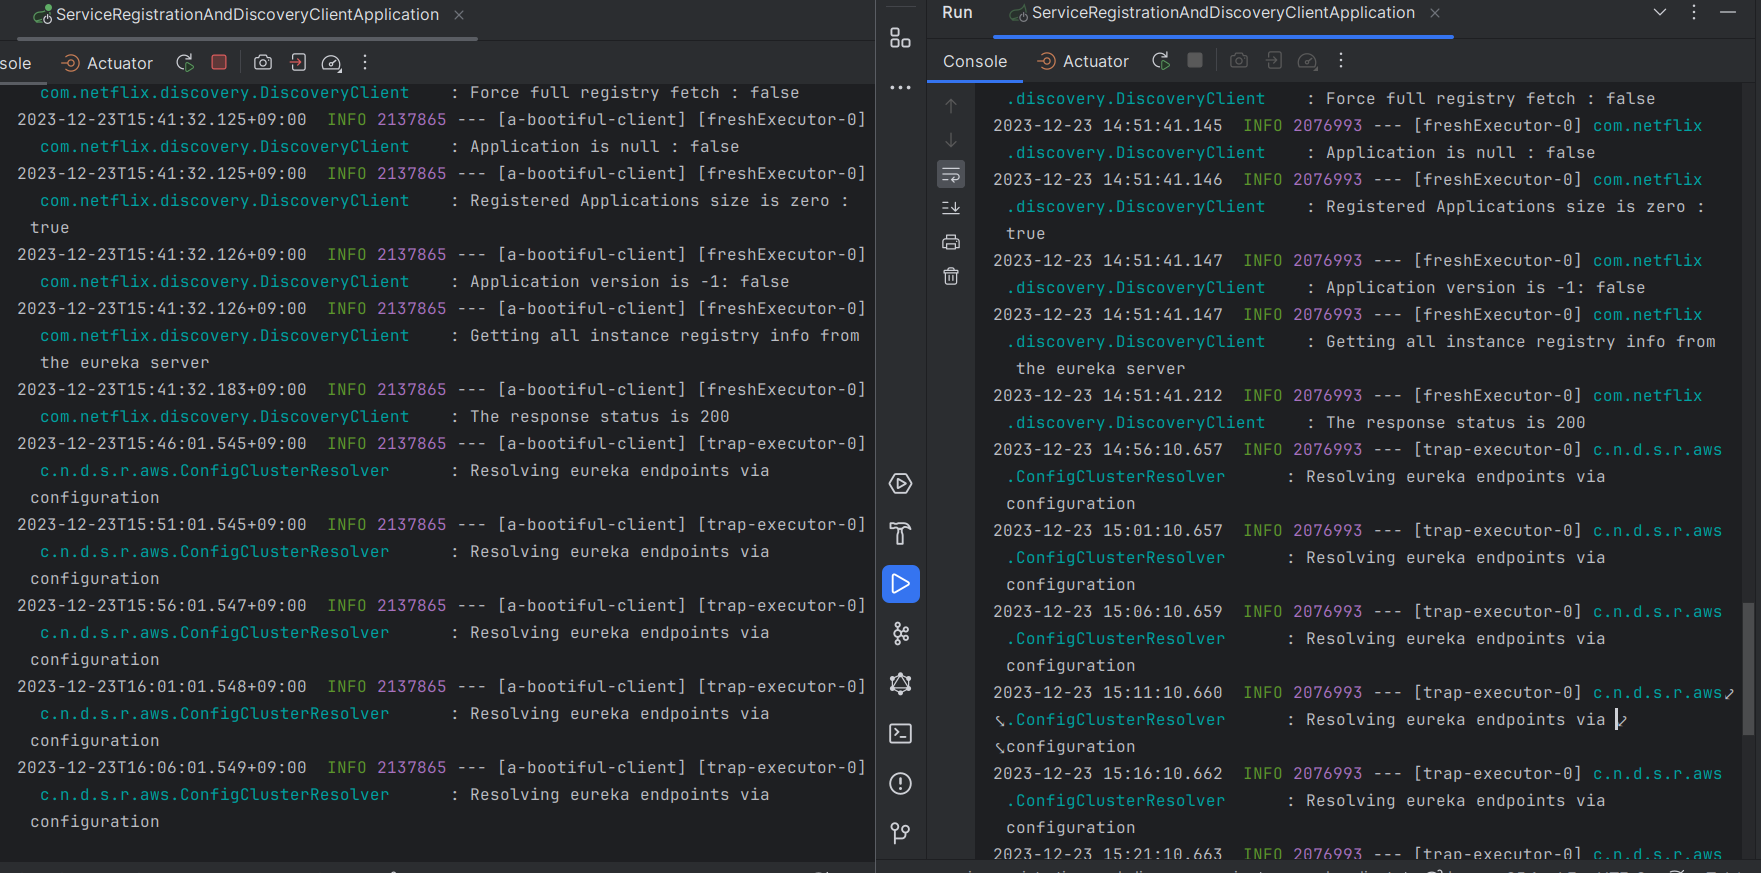
Task: Click 'The response status is 200' in the left window
Action: 600,416
